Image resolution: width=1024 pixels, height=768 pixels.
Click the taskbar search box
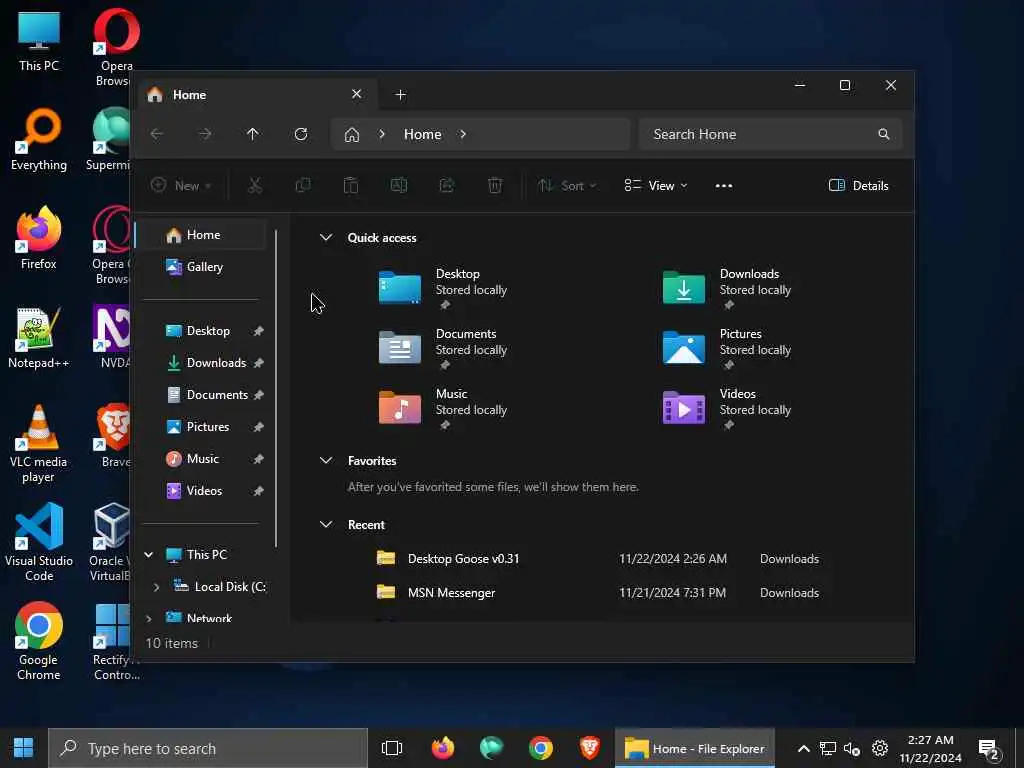[208, 748]
